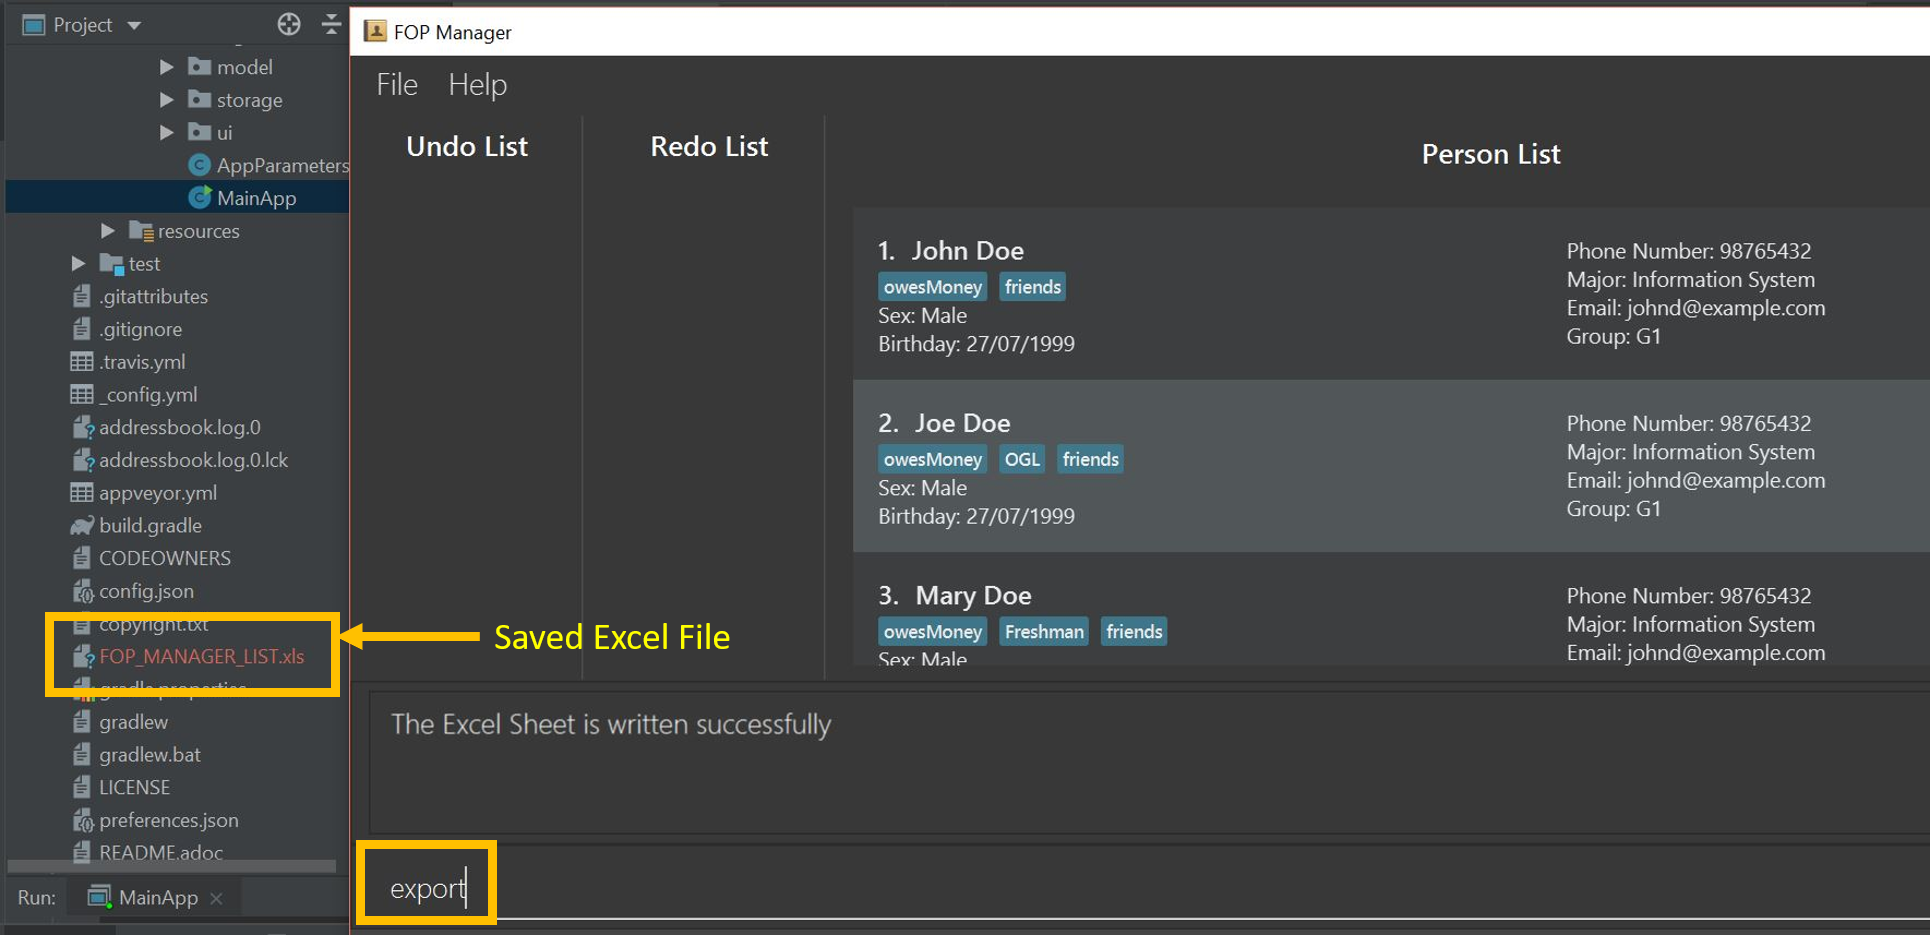Click the FOP Manager window title icon
The image size is (1930, 935).
coord(375,32)
